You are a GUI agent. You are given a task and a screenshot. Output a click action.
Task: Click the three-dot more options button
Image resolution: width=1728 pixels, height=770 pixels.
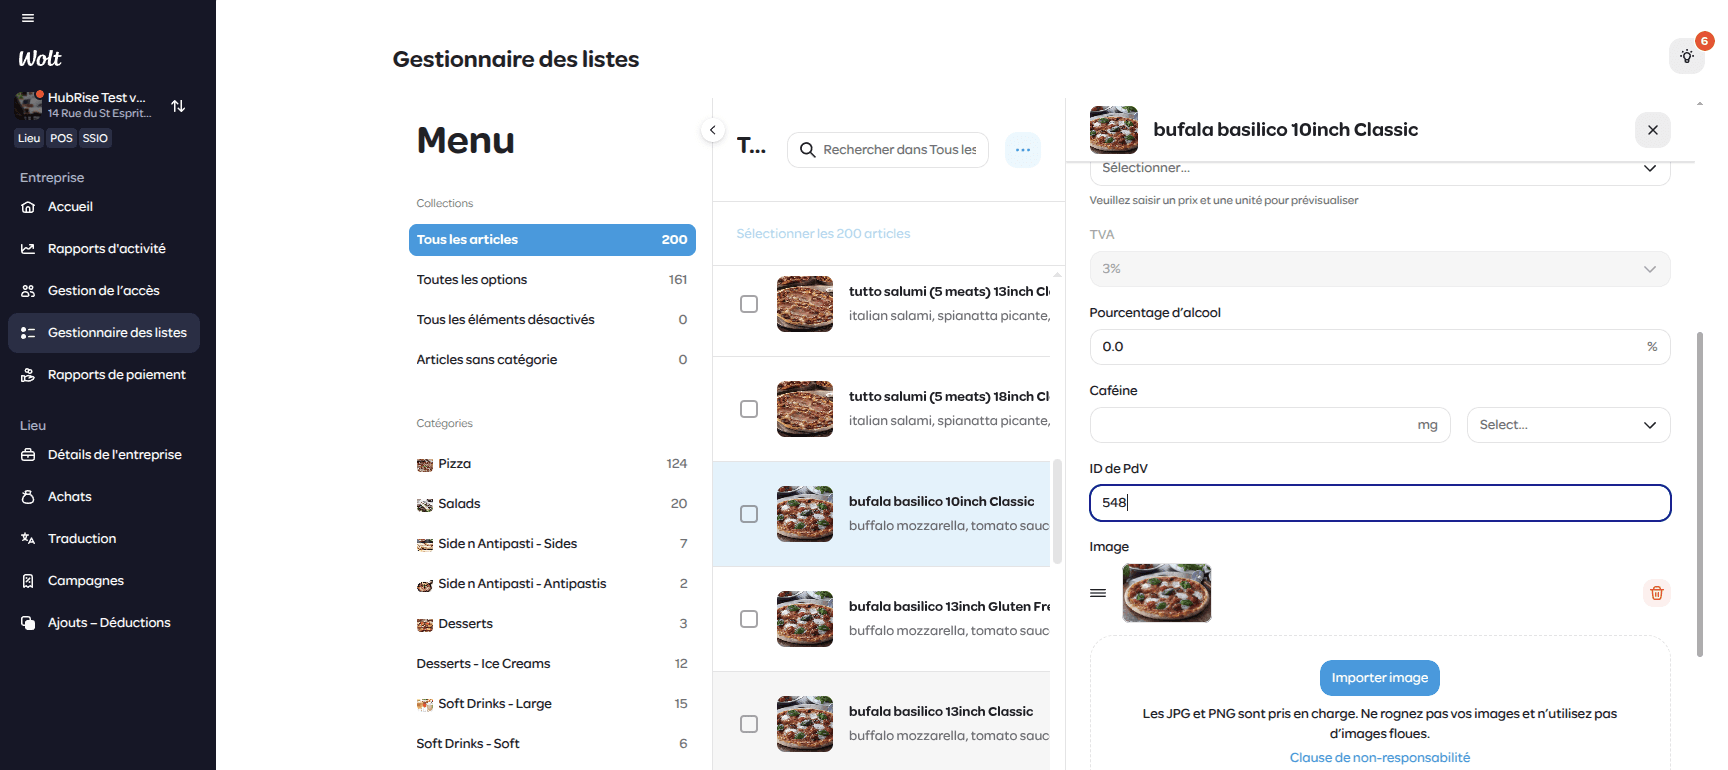click(x=1022, y=150)
